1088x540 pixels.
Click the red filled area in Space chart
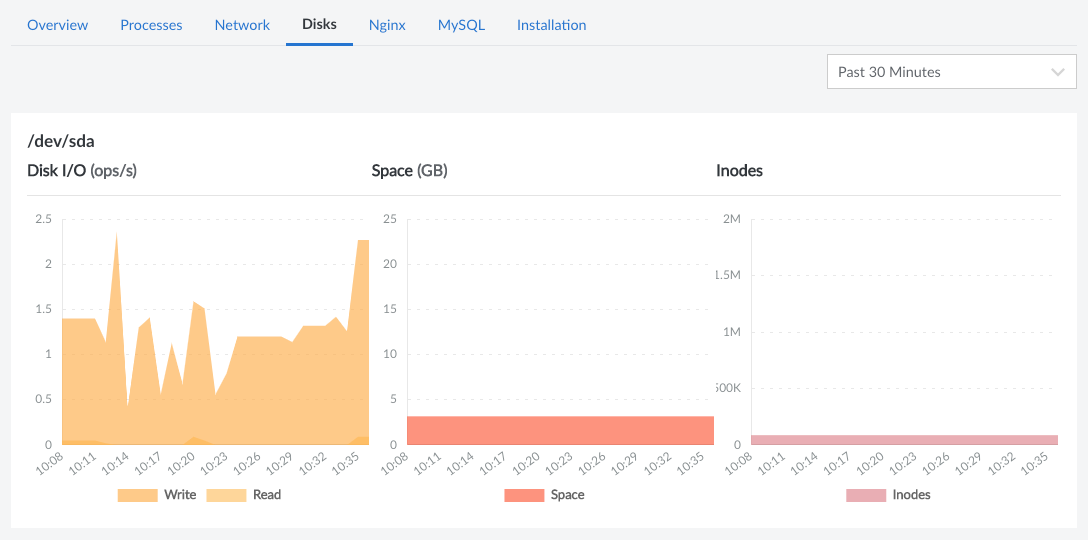tap(560, 430)
